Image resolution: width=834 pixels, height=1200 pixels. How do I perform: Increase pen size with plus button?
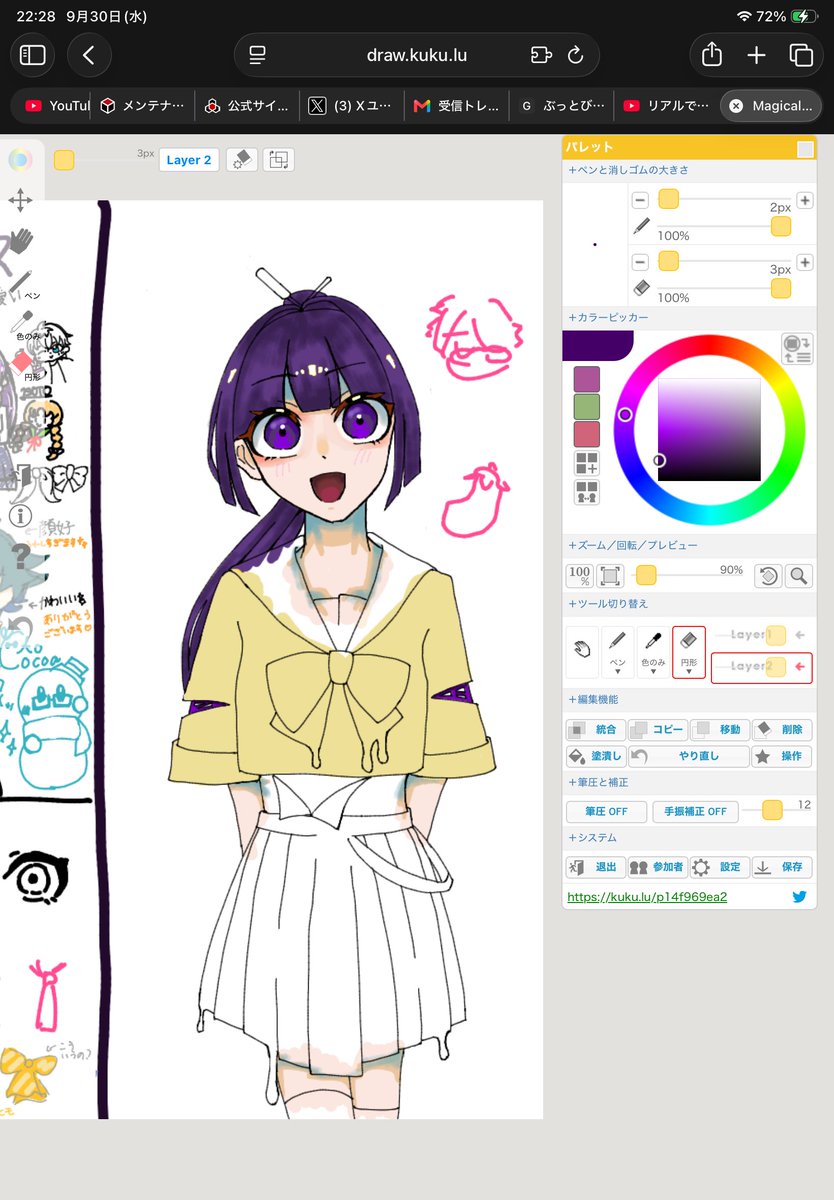805,201
